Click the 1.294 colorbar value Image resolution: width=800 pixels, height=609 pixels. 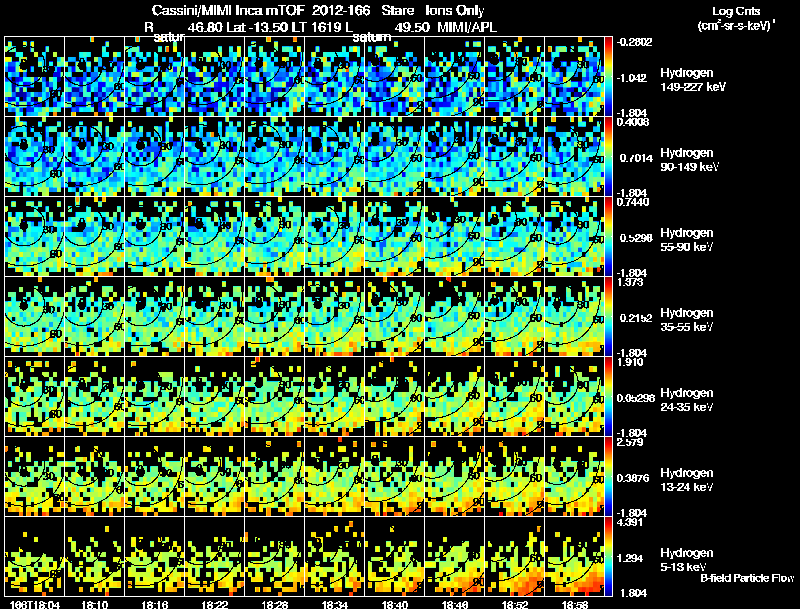[630, 559]
